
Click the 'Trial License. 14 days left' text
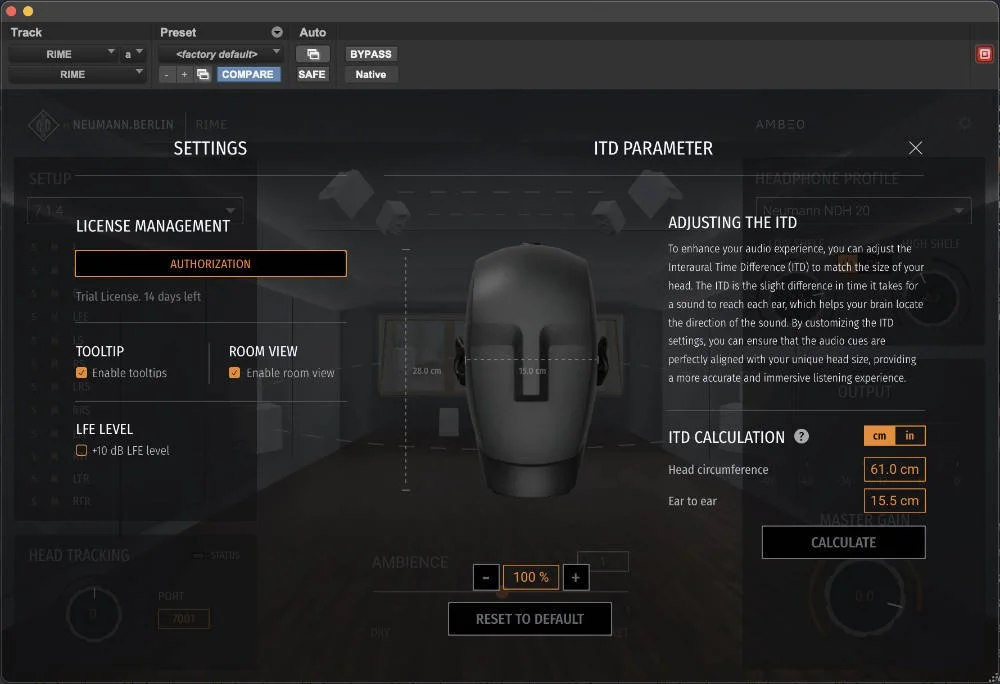click(x=138, y=296)
